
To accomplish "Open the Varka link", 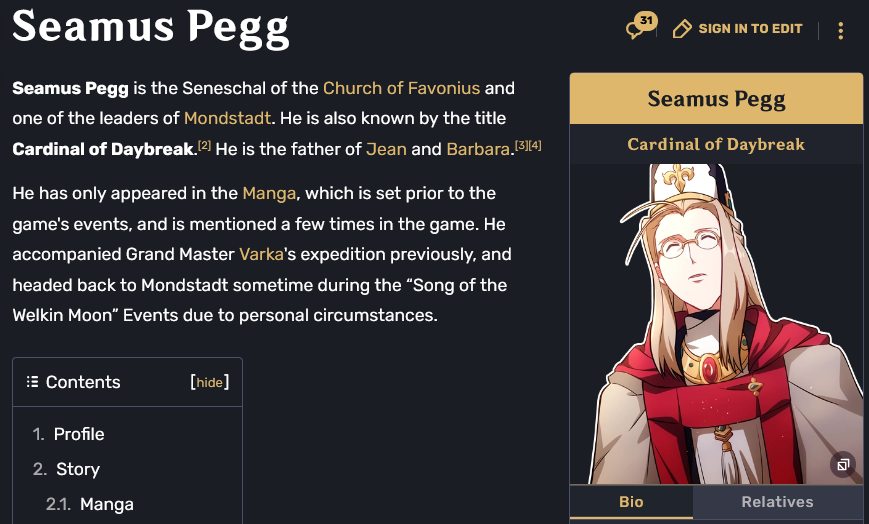I will click(262, 254).
